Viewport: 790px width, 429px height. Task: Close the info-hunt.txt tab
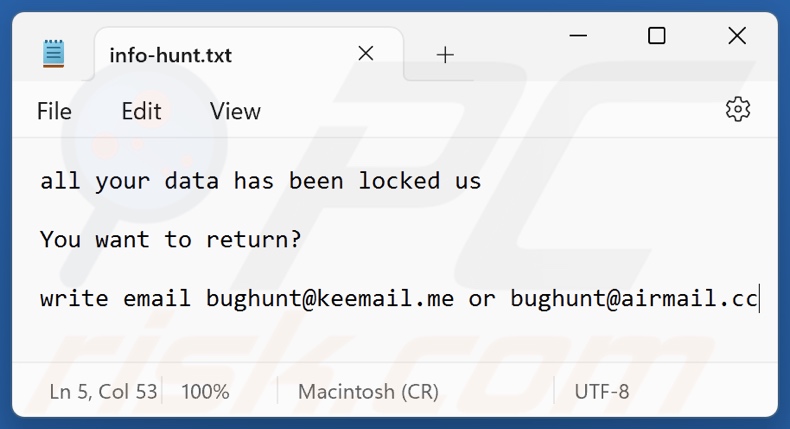click(x=366, y=54)
